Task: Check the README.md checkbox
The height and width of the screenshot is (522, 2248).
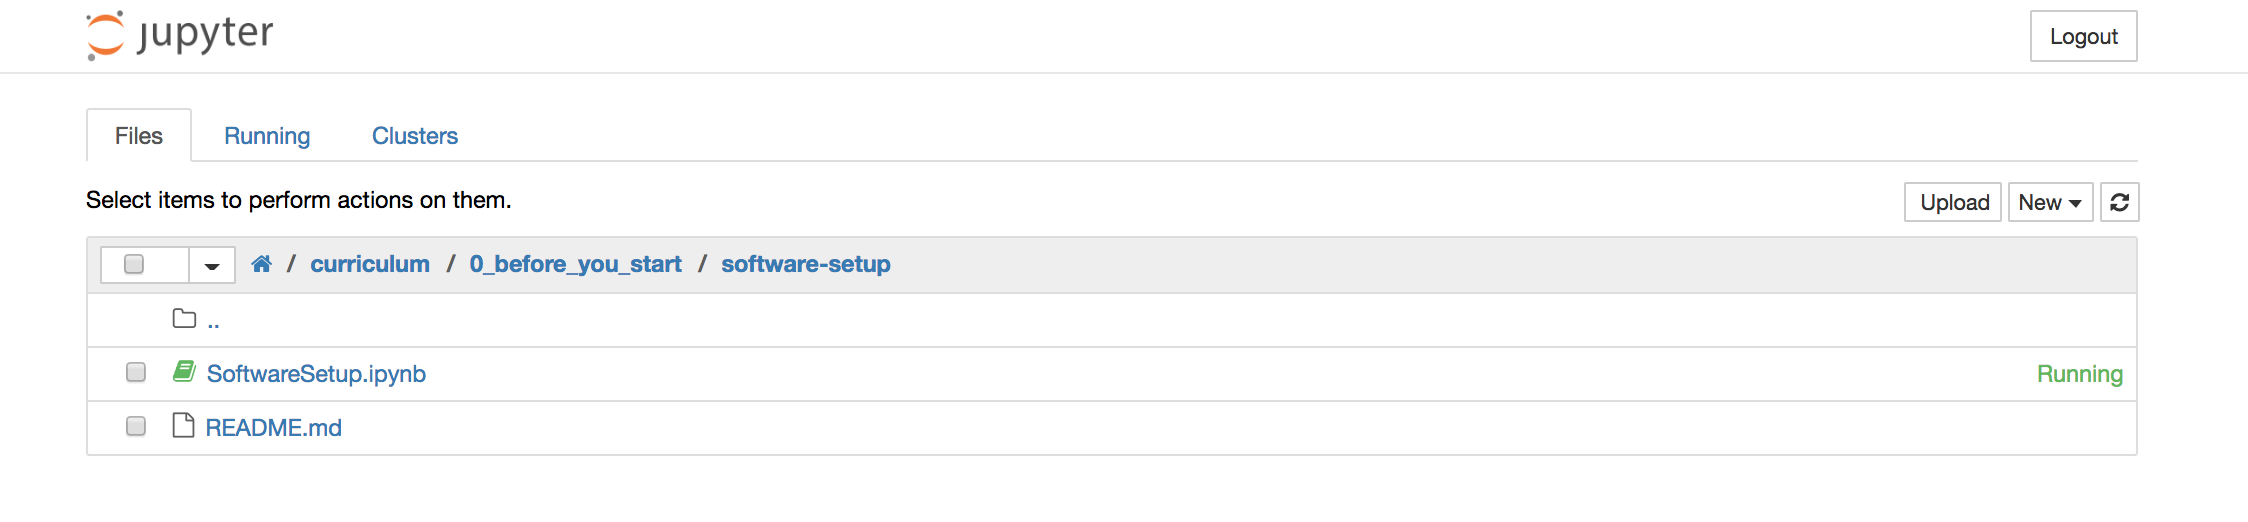Action: [x=136, y=426]
